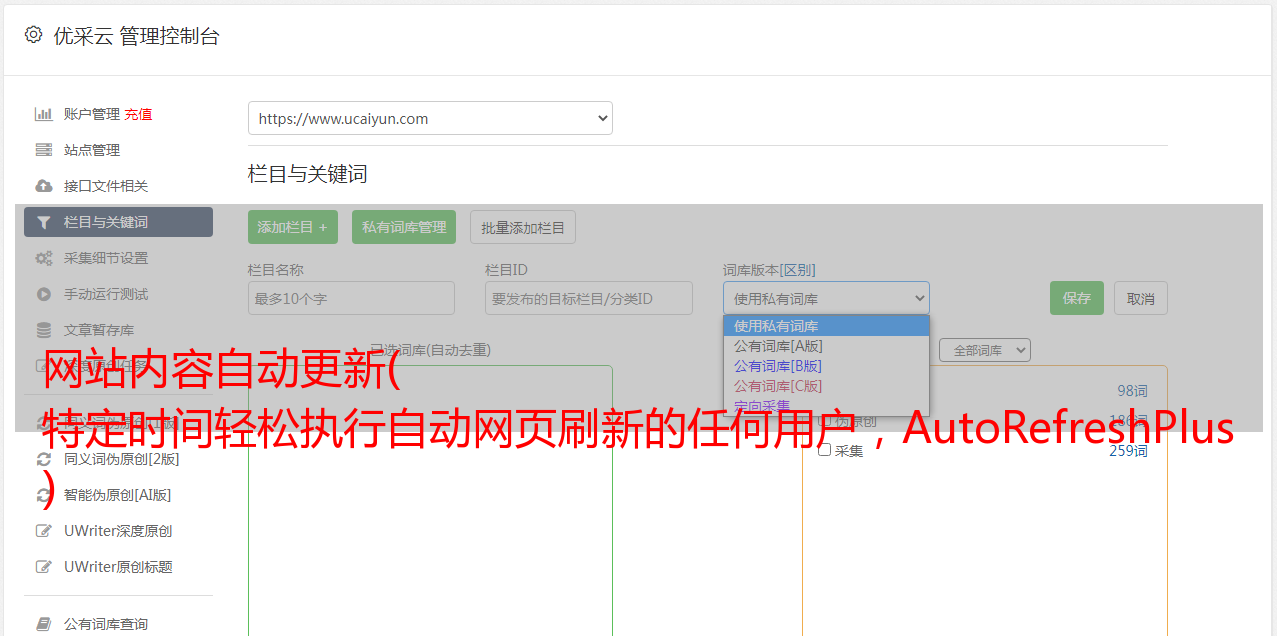Open UWriter原创标题 in the sidebar
This screenshot has width=1277, height=636.
click(x=118, y=567)
